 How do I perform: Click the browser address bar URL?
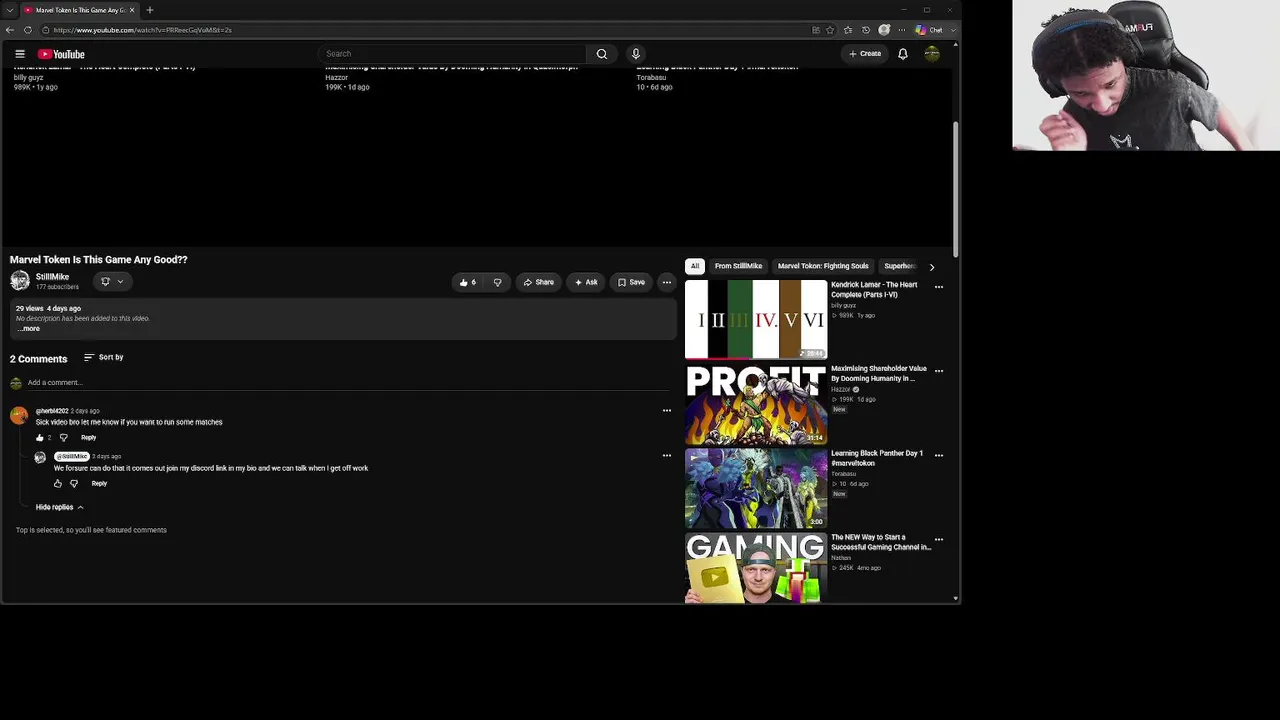pos(143,30)
